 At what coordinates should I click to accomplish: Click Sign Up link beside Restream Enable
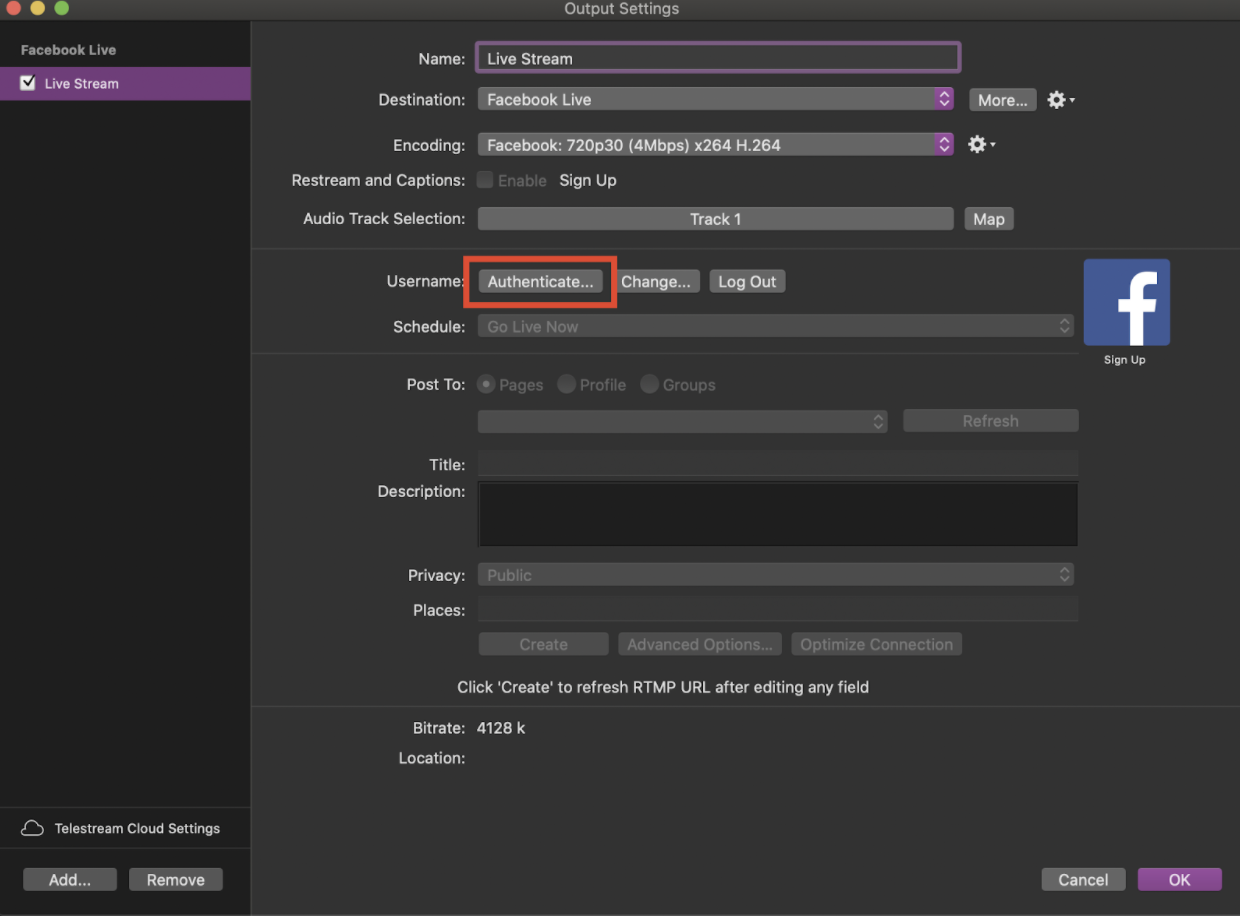point(588,181)
